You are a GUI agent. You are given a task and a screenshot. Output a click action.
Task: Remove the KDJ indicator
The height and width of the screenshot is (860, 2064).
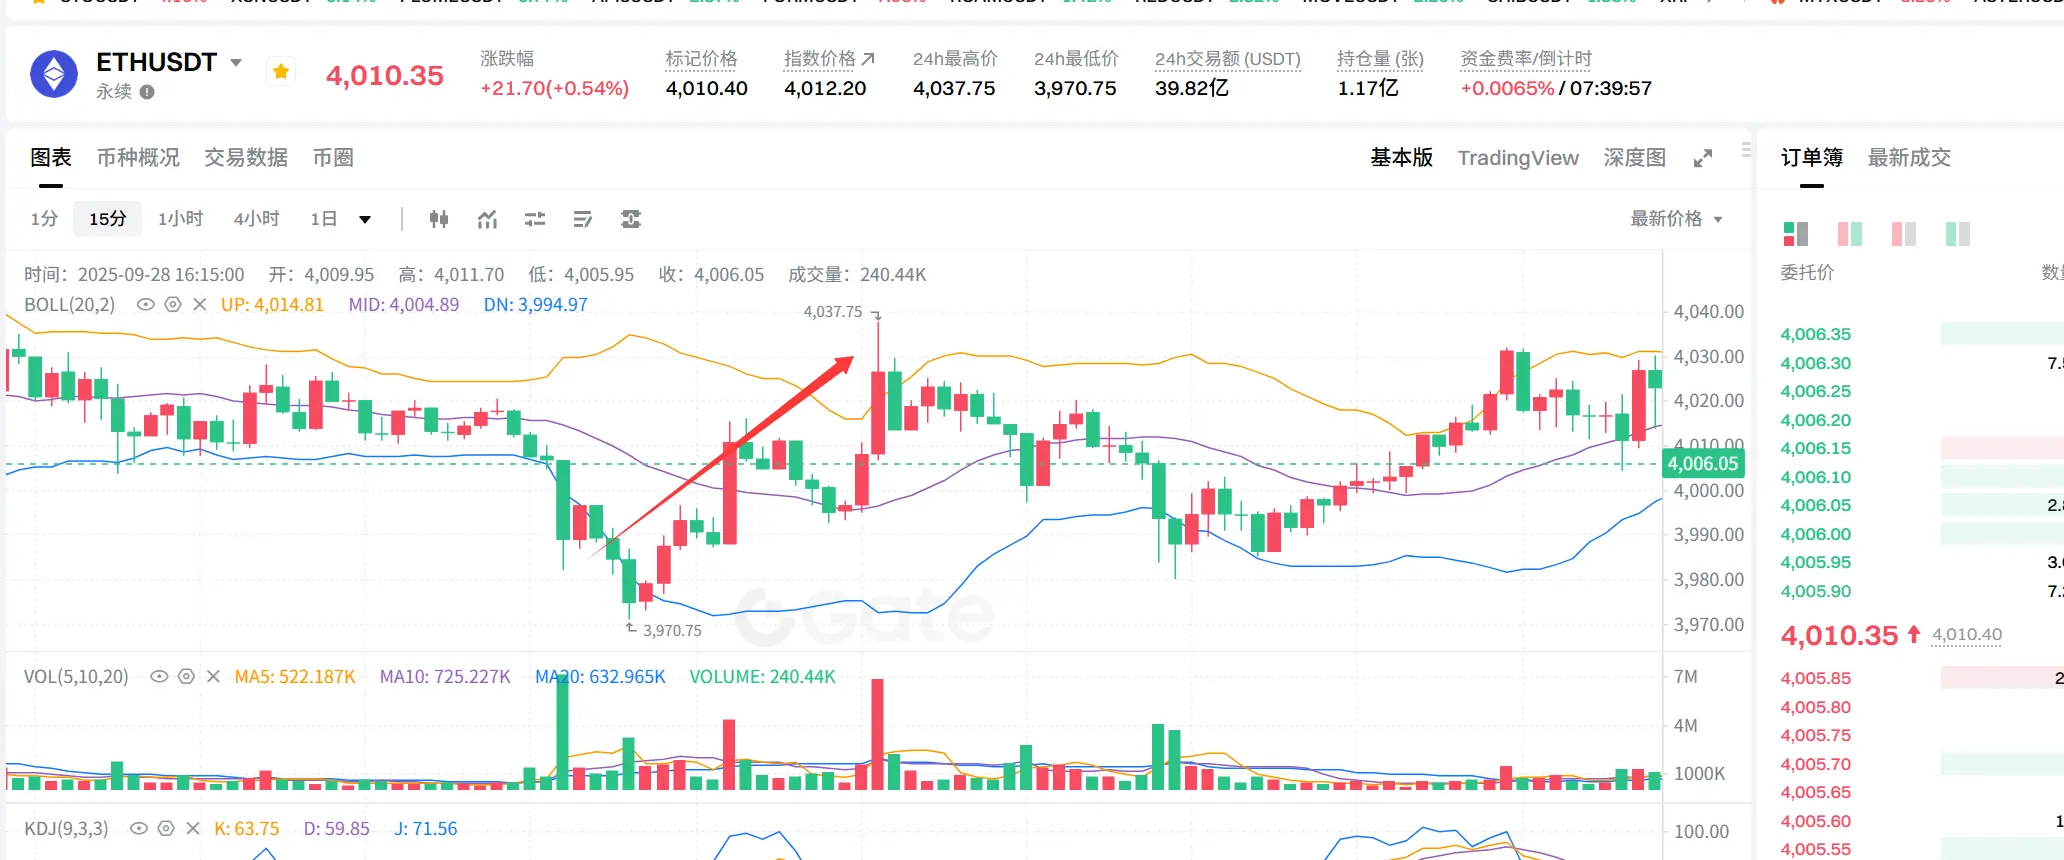(193, 829)
